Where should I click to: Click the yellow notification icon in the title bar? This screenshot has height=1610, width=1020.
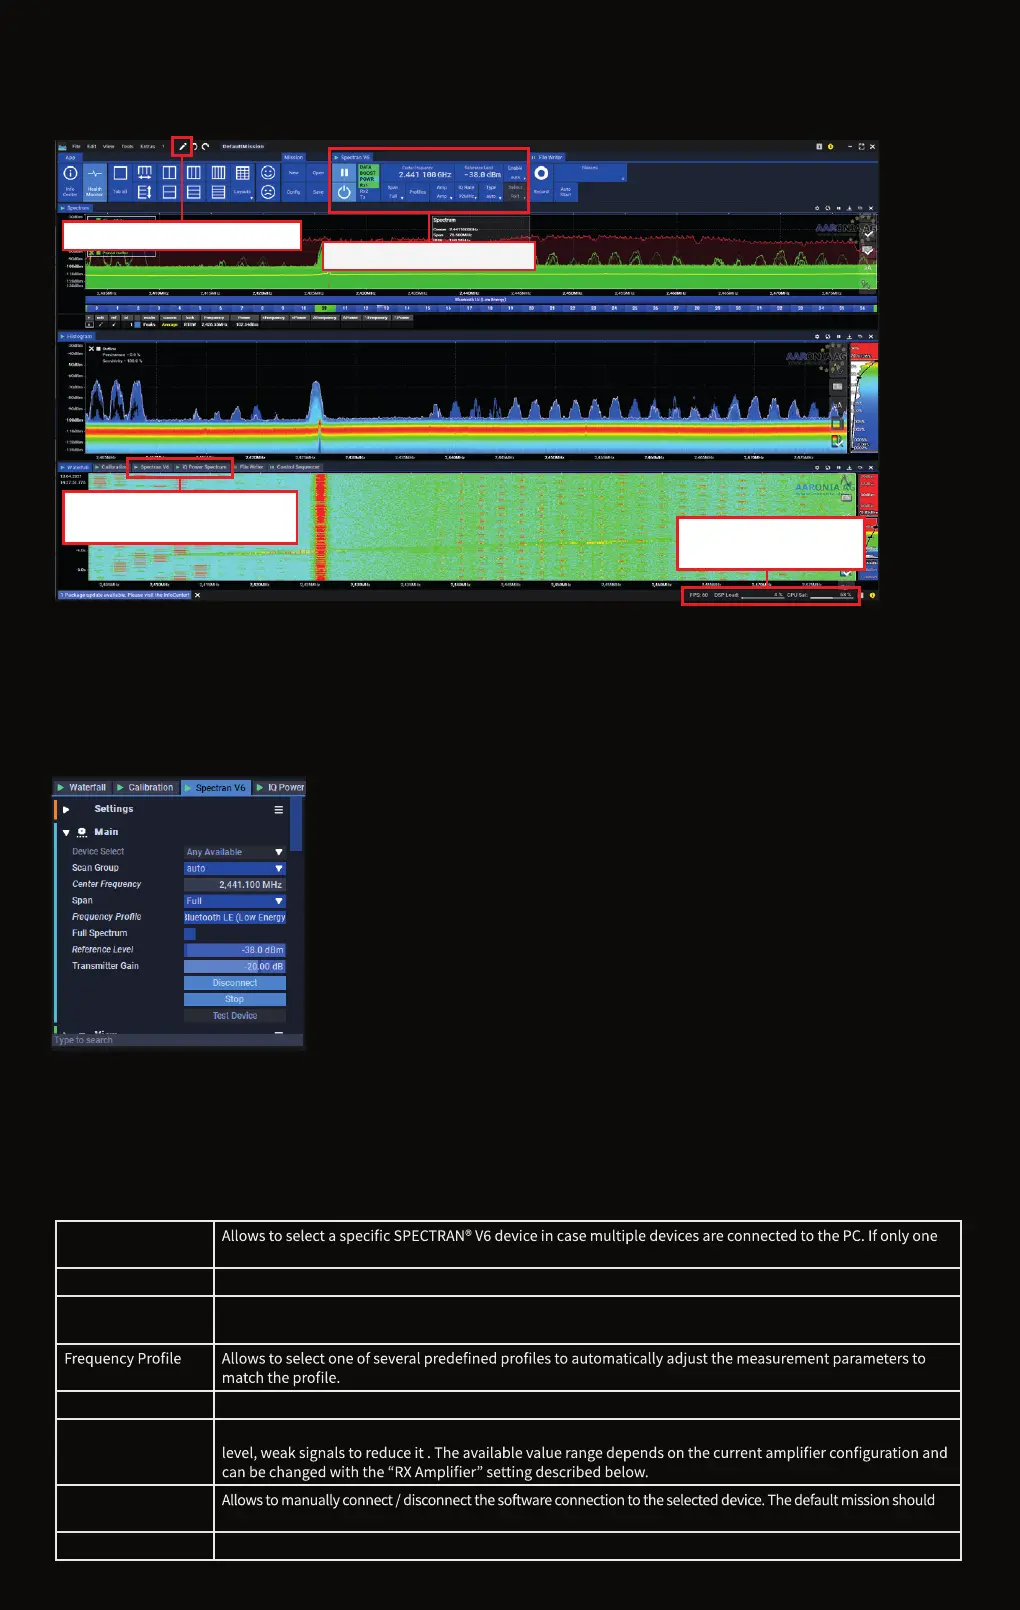click(831, 146)
